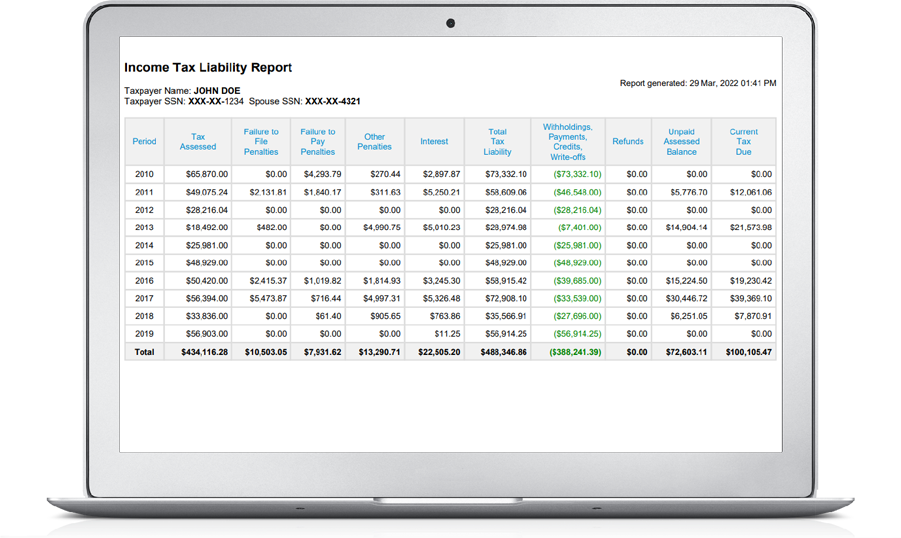Select the Income Tax Liability Report title
Image resolution: width=901 pixels, height=538 pixels.
point(208,67)
